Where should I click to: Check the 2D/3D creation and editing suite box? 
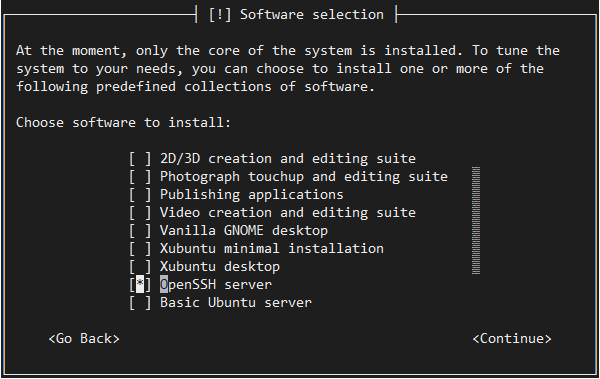(140, 158)
